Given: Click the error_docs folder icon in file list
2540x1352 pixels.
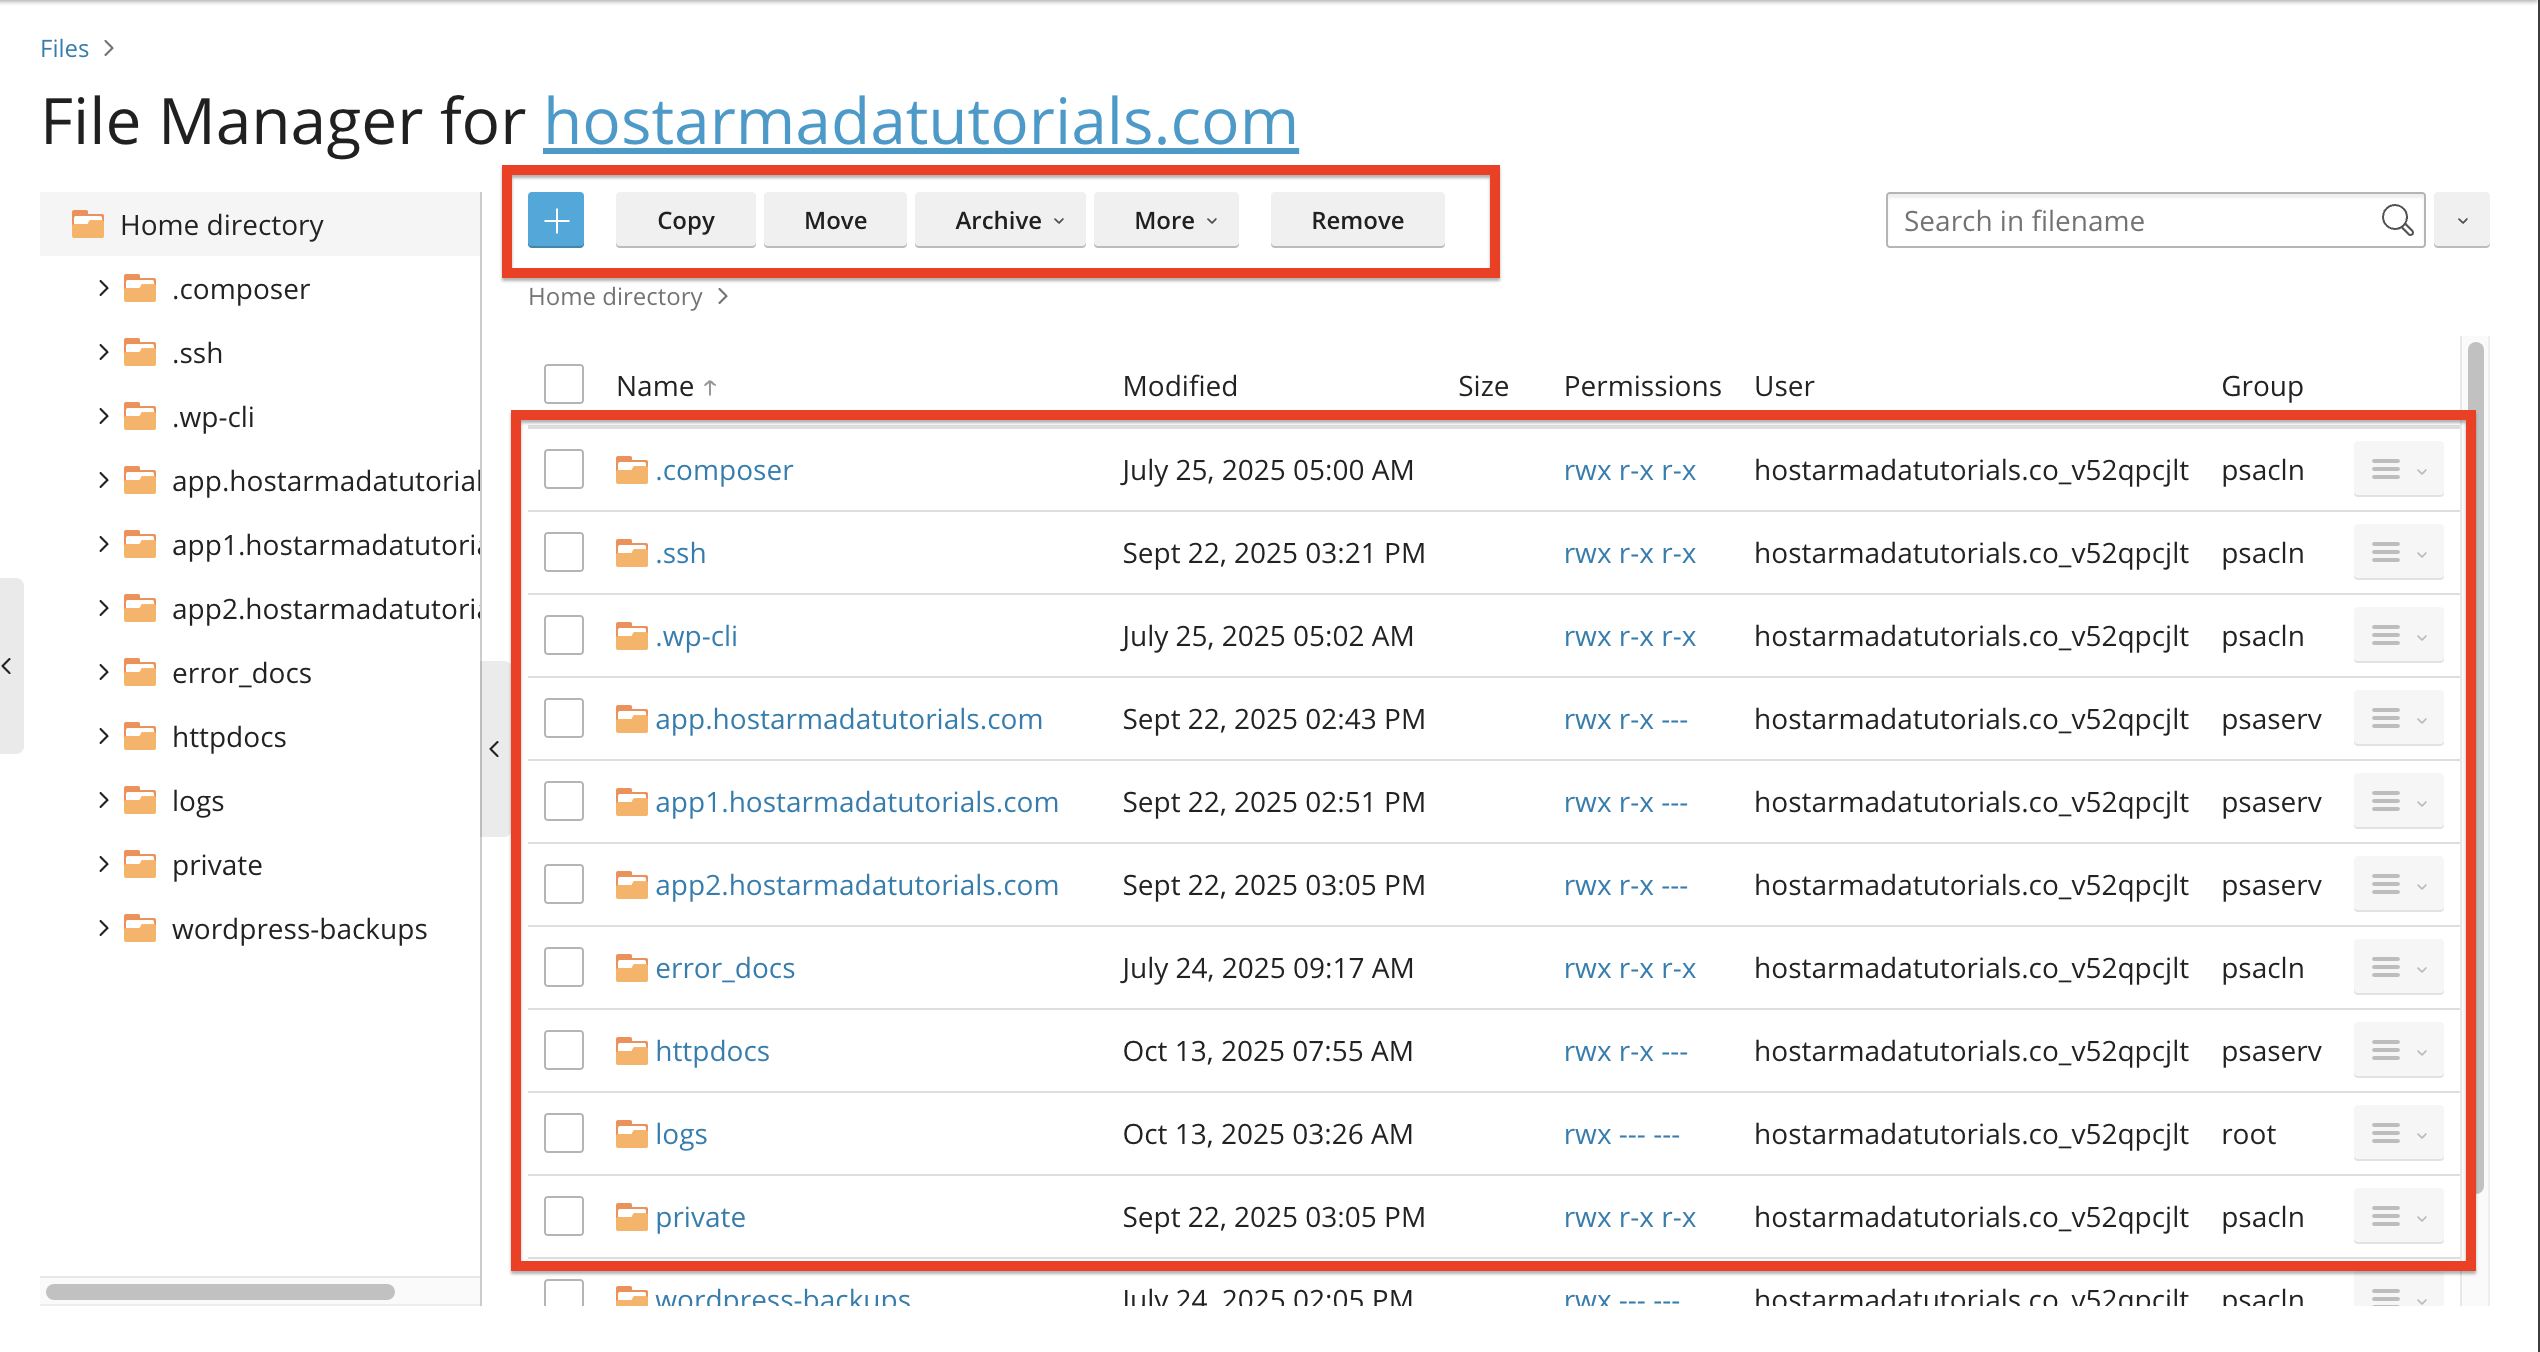Looking at the screenshot, I should [x=631, y=967].
